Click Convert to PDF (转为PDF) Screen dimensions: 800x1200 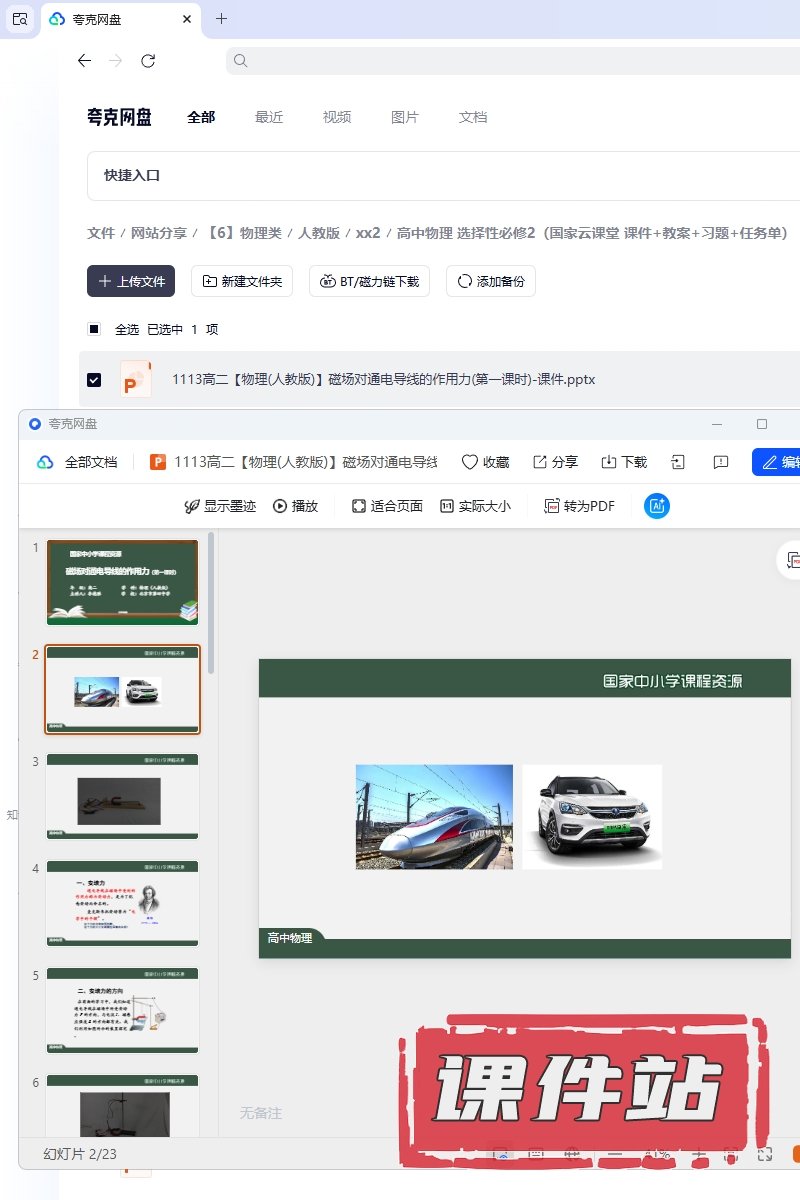(x=579, y=506)
